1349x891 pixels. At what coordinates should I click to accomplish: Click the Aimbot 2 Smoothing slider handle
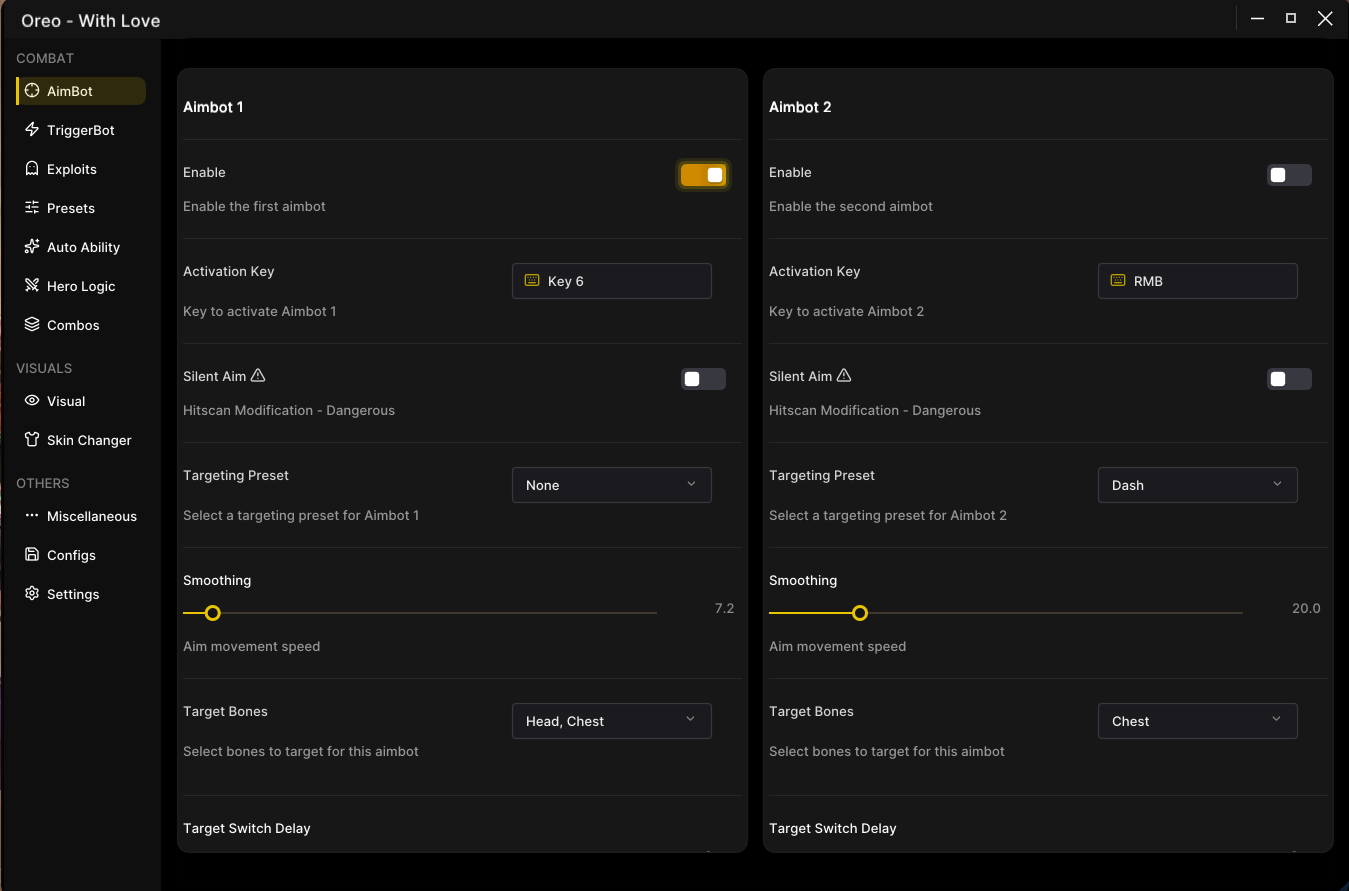tap(860, 613)
